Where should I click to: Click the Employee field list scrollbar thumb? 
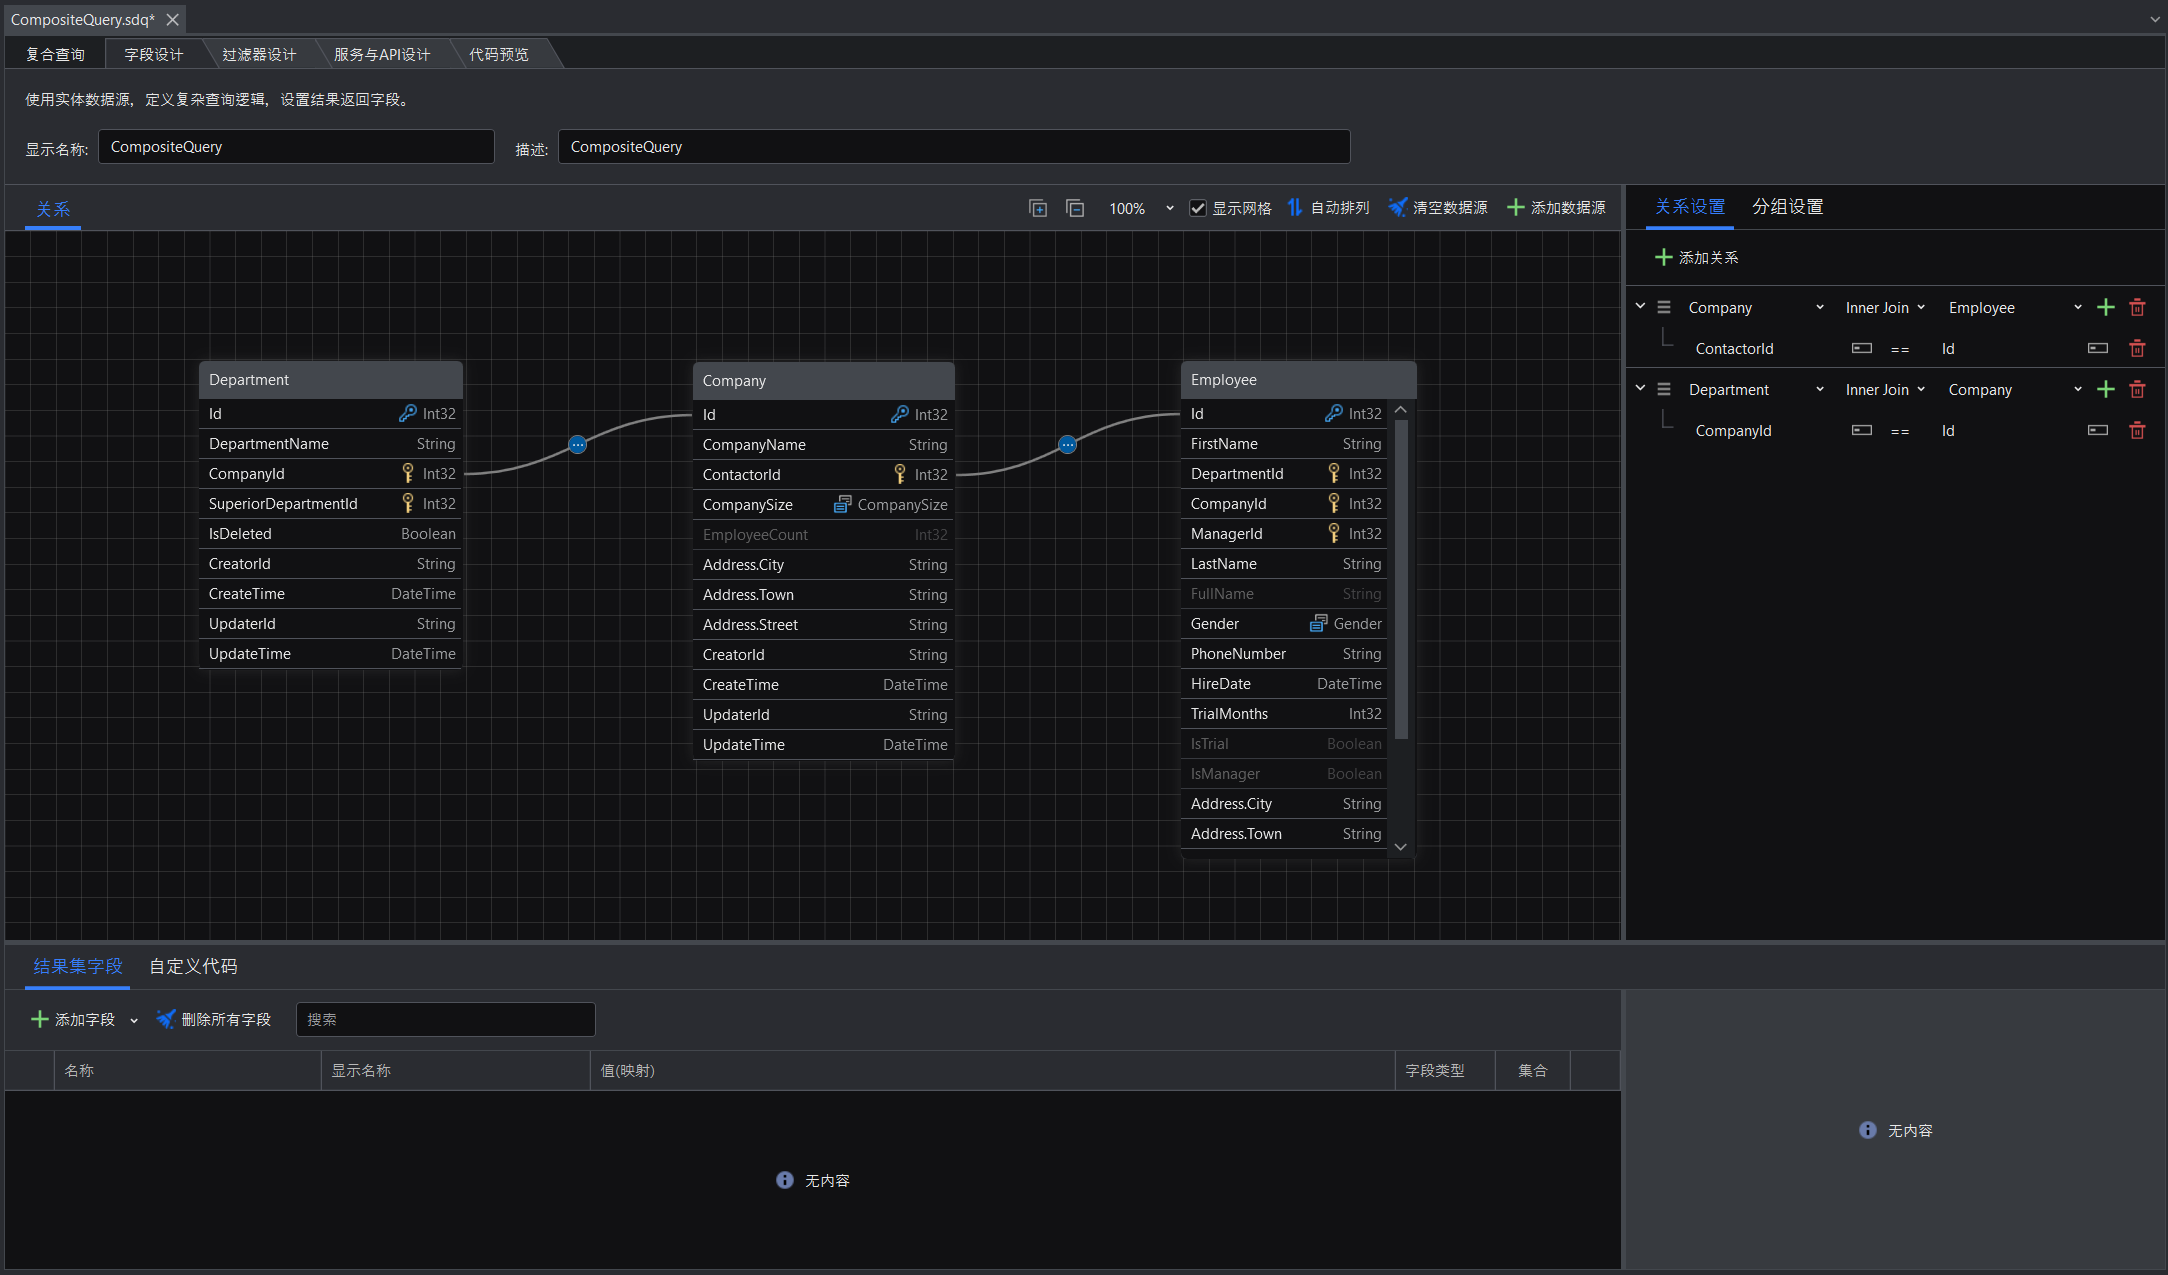pos(1401,580)
